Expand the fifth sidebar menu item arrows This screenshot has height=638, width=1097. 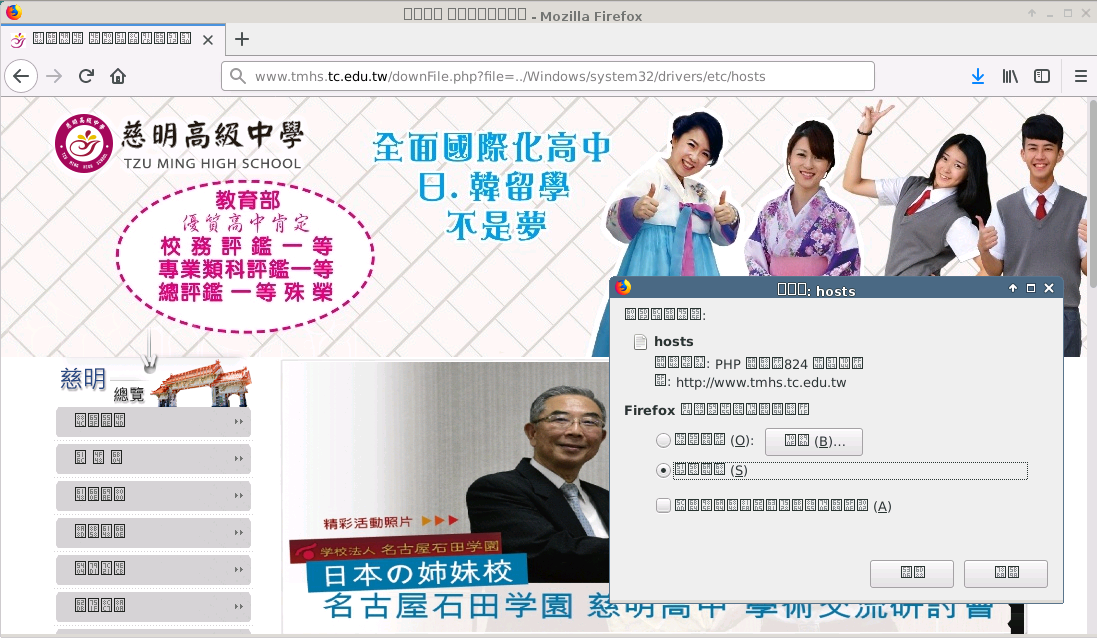coord(239,570)
